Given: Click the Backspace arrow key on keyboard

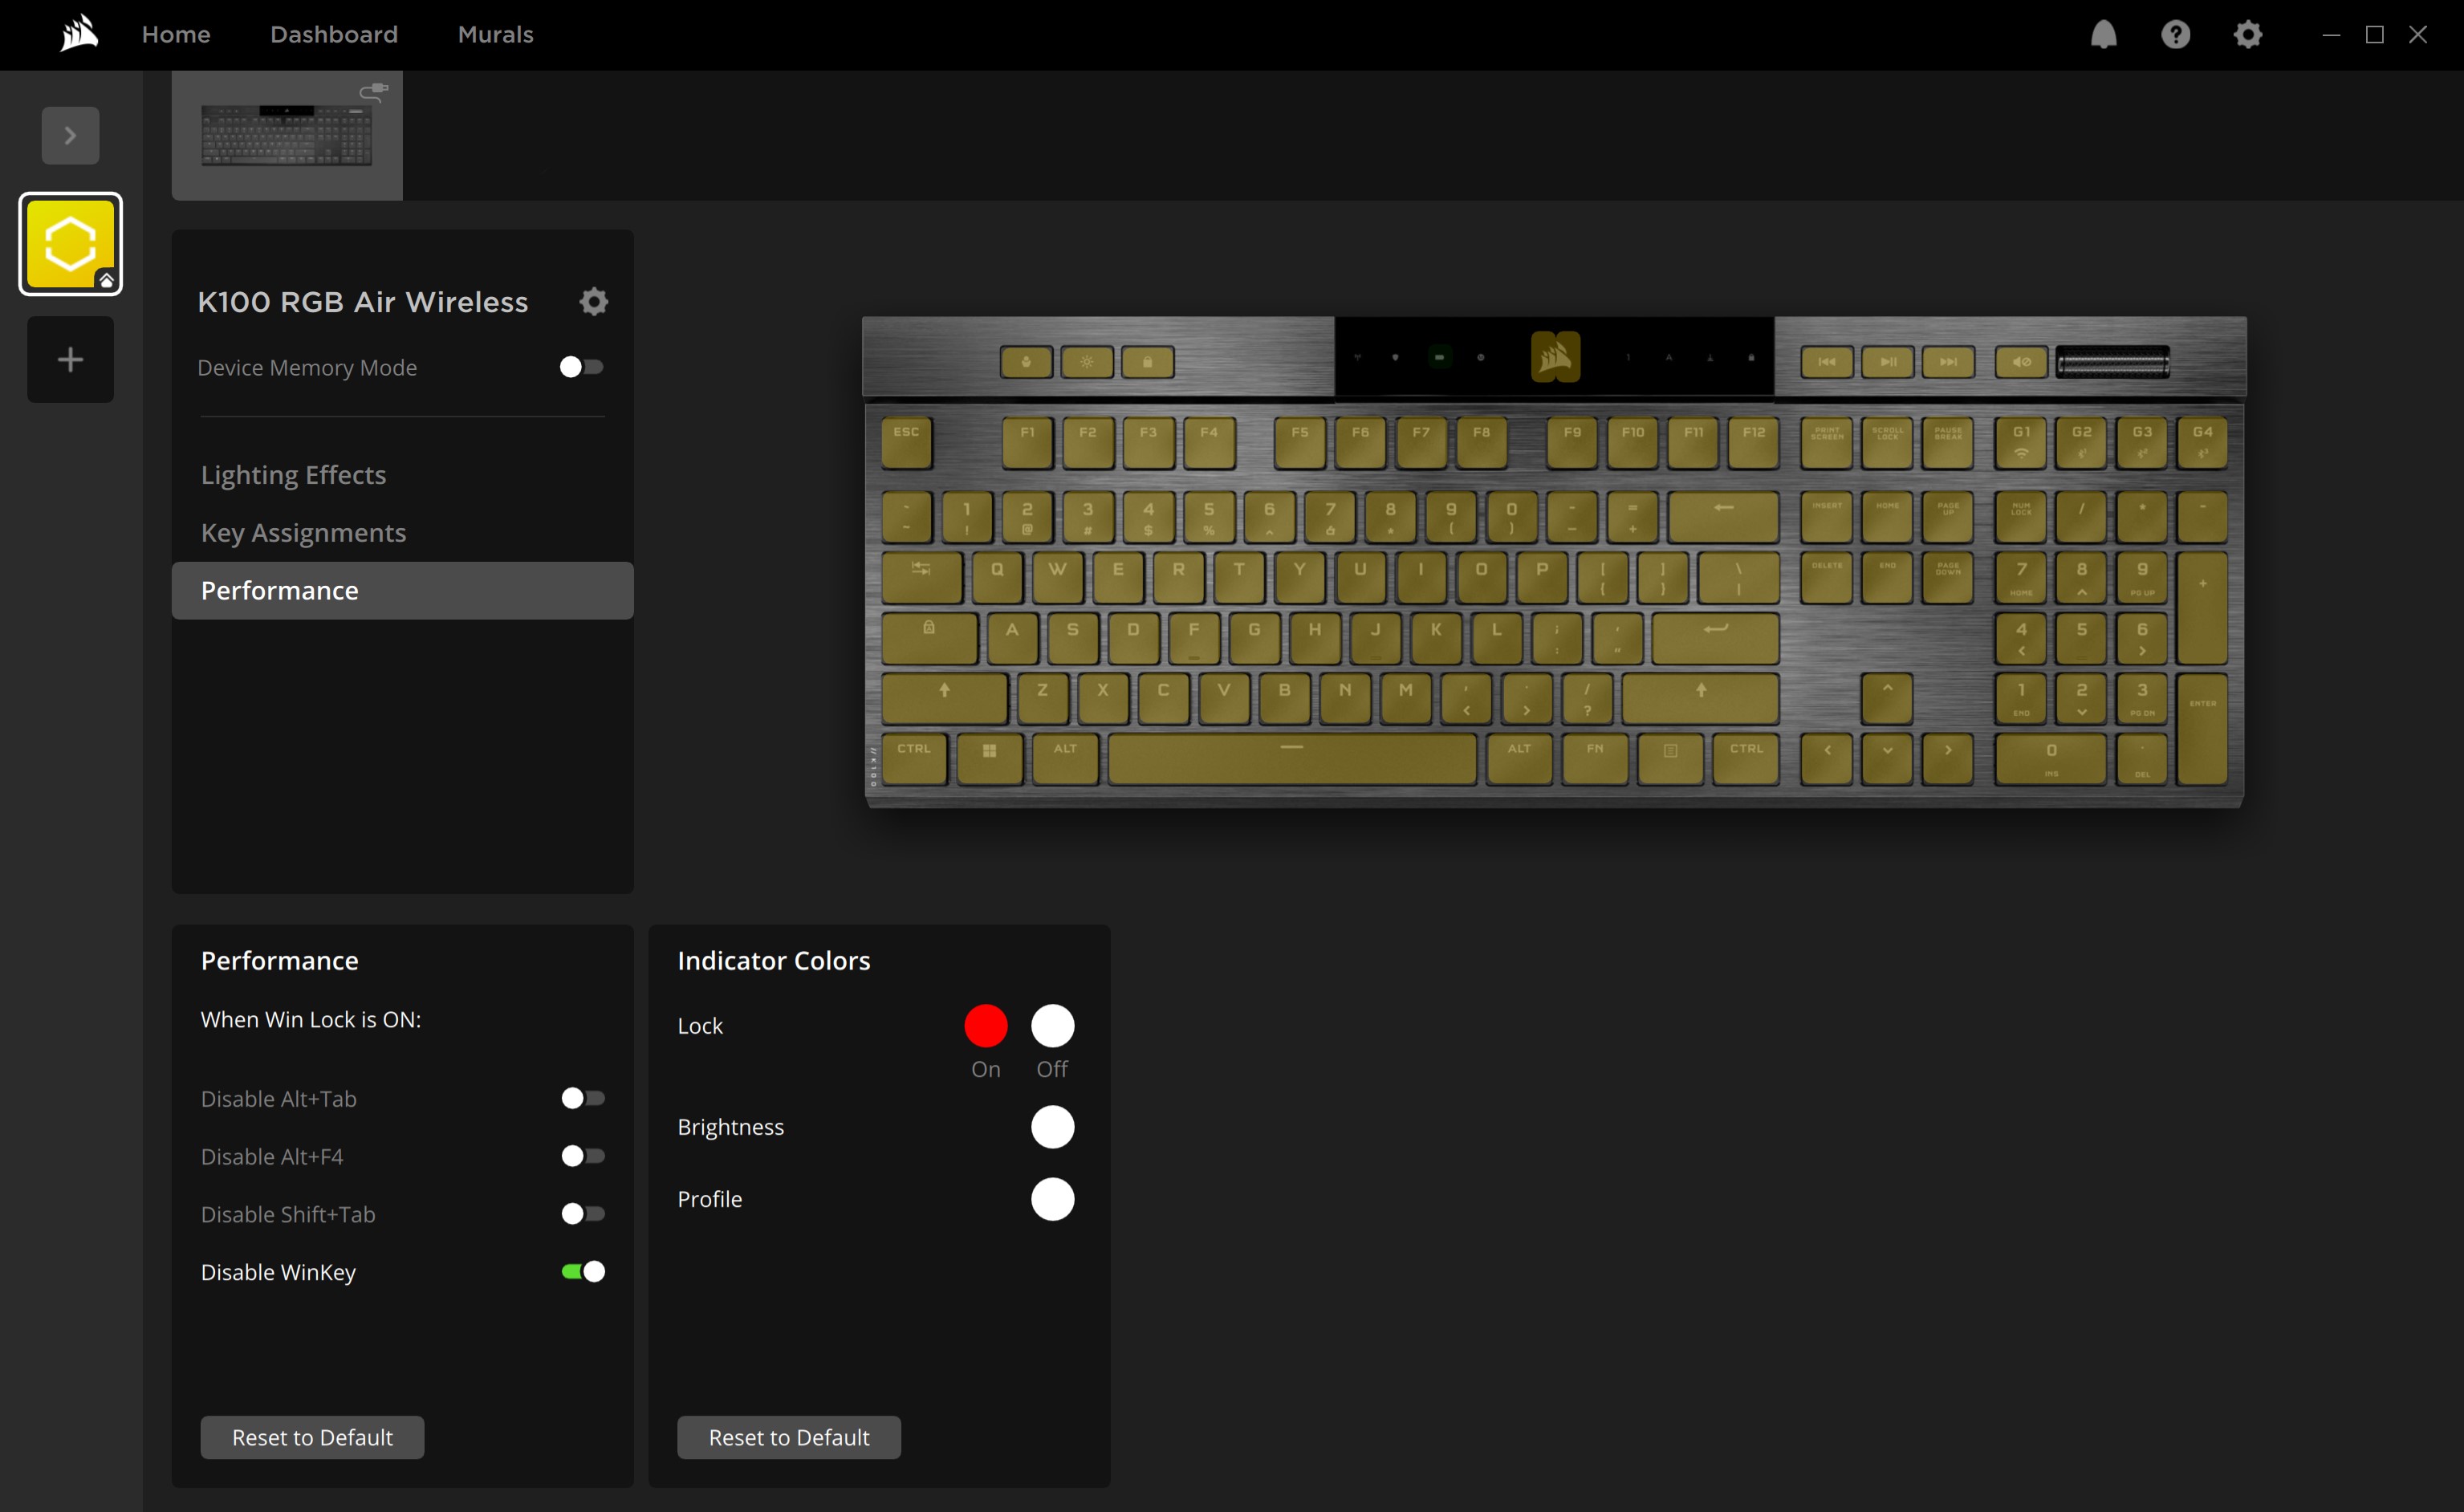Looking at the screenshot, I should point(1724,516).
